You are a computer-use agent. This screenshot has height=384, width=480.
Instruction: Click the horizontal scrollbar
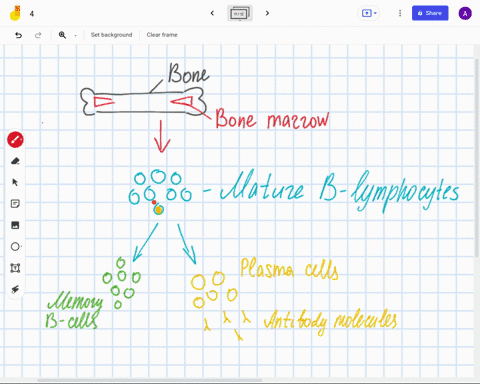149,380
